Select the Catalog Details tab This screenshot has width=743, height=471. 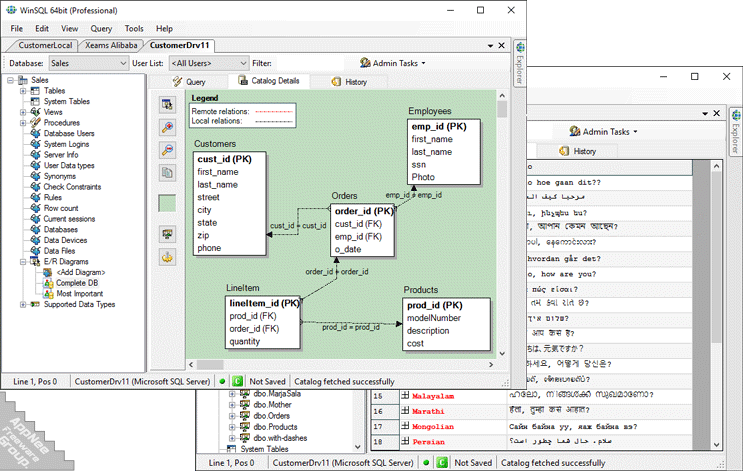click(x=269, y=81)
